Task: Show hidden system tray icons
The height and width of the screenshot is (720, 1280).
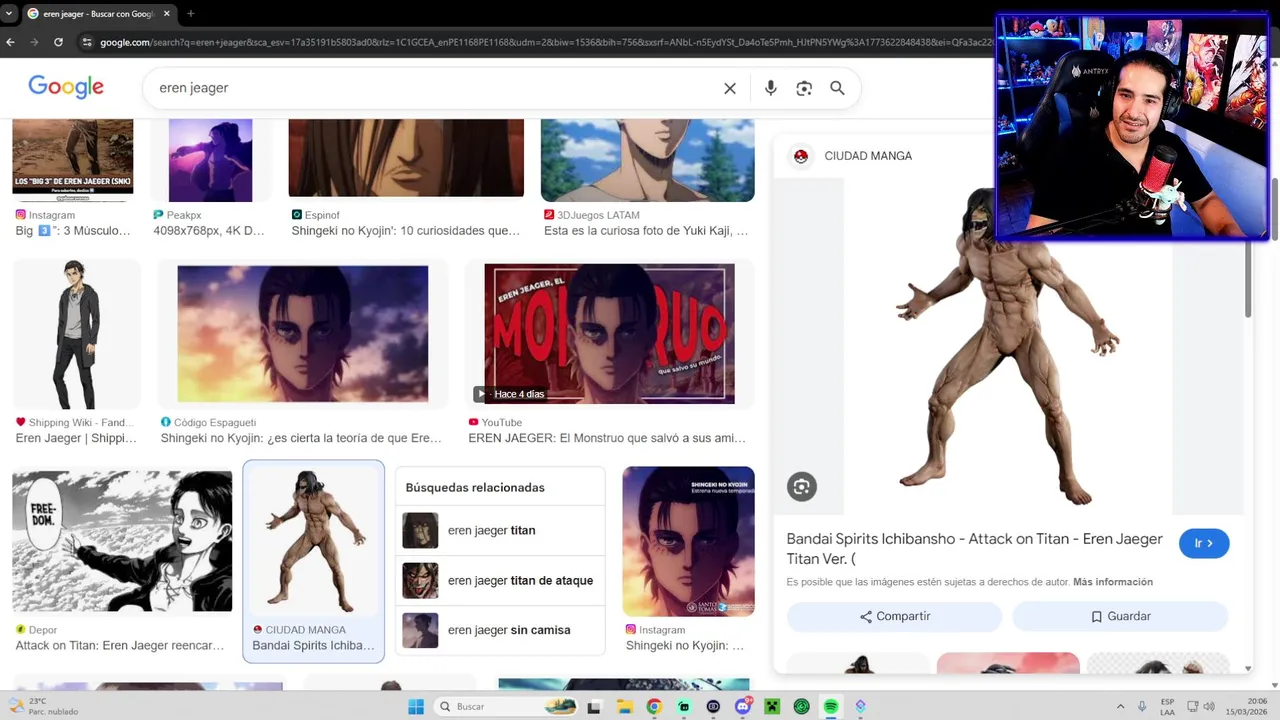Action: (x=1120, y=707)
